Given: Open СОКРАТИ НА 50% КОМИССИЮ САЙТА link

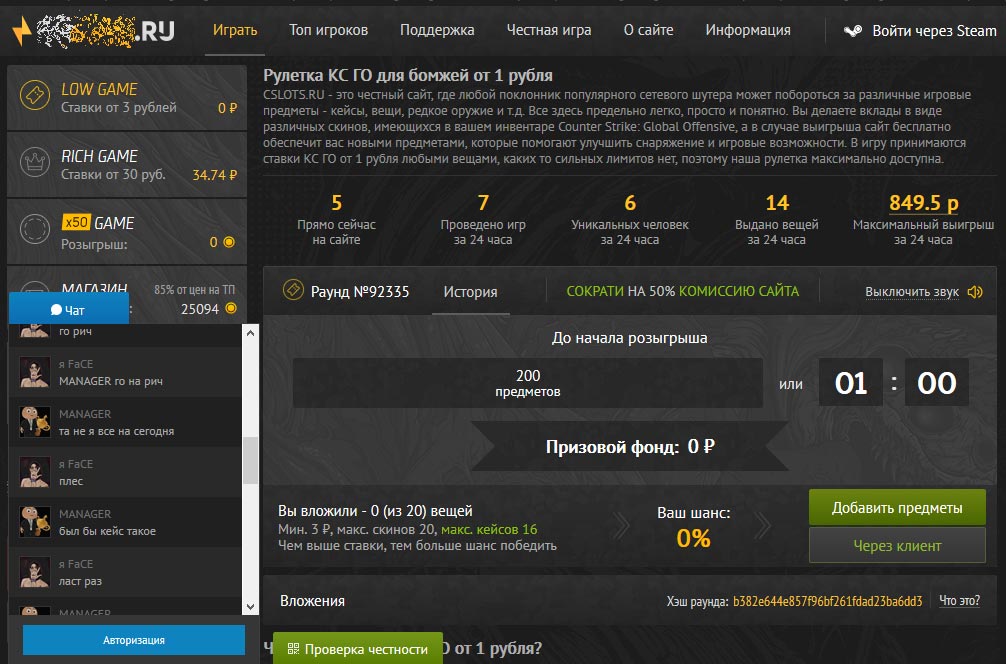Looking at the screenshot, I should click(683, 291).
